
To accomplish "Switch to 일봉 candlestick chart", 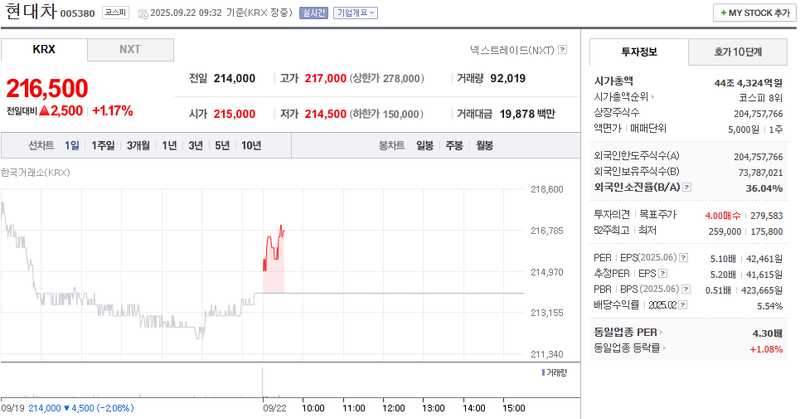I will (424, 145).
